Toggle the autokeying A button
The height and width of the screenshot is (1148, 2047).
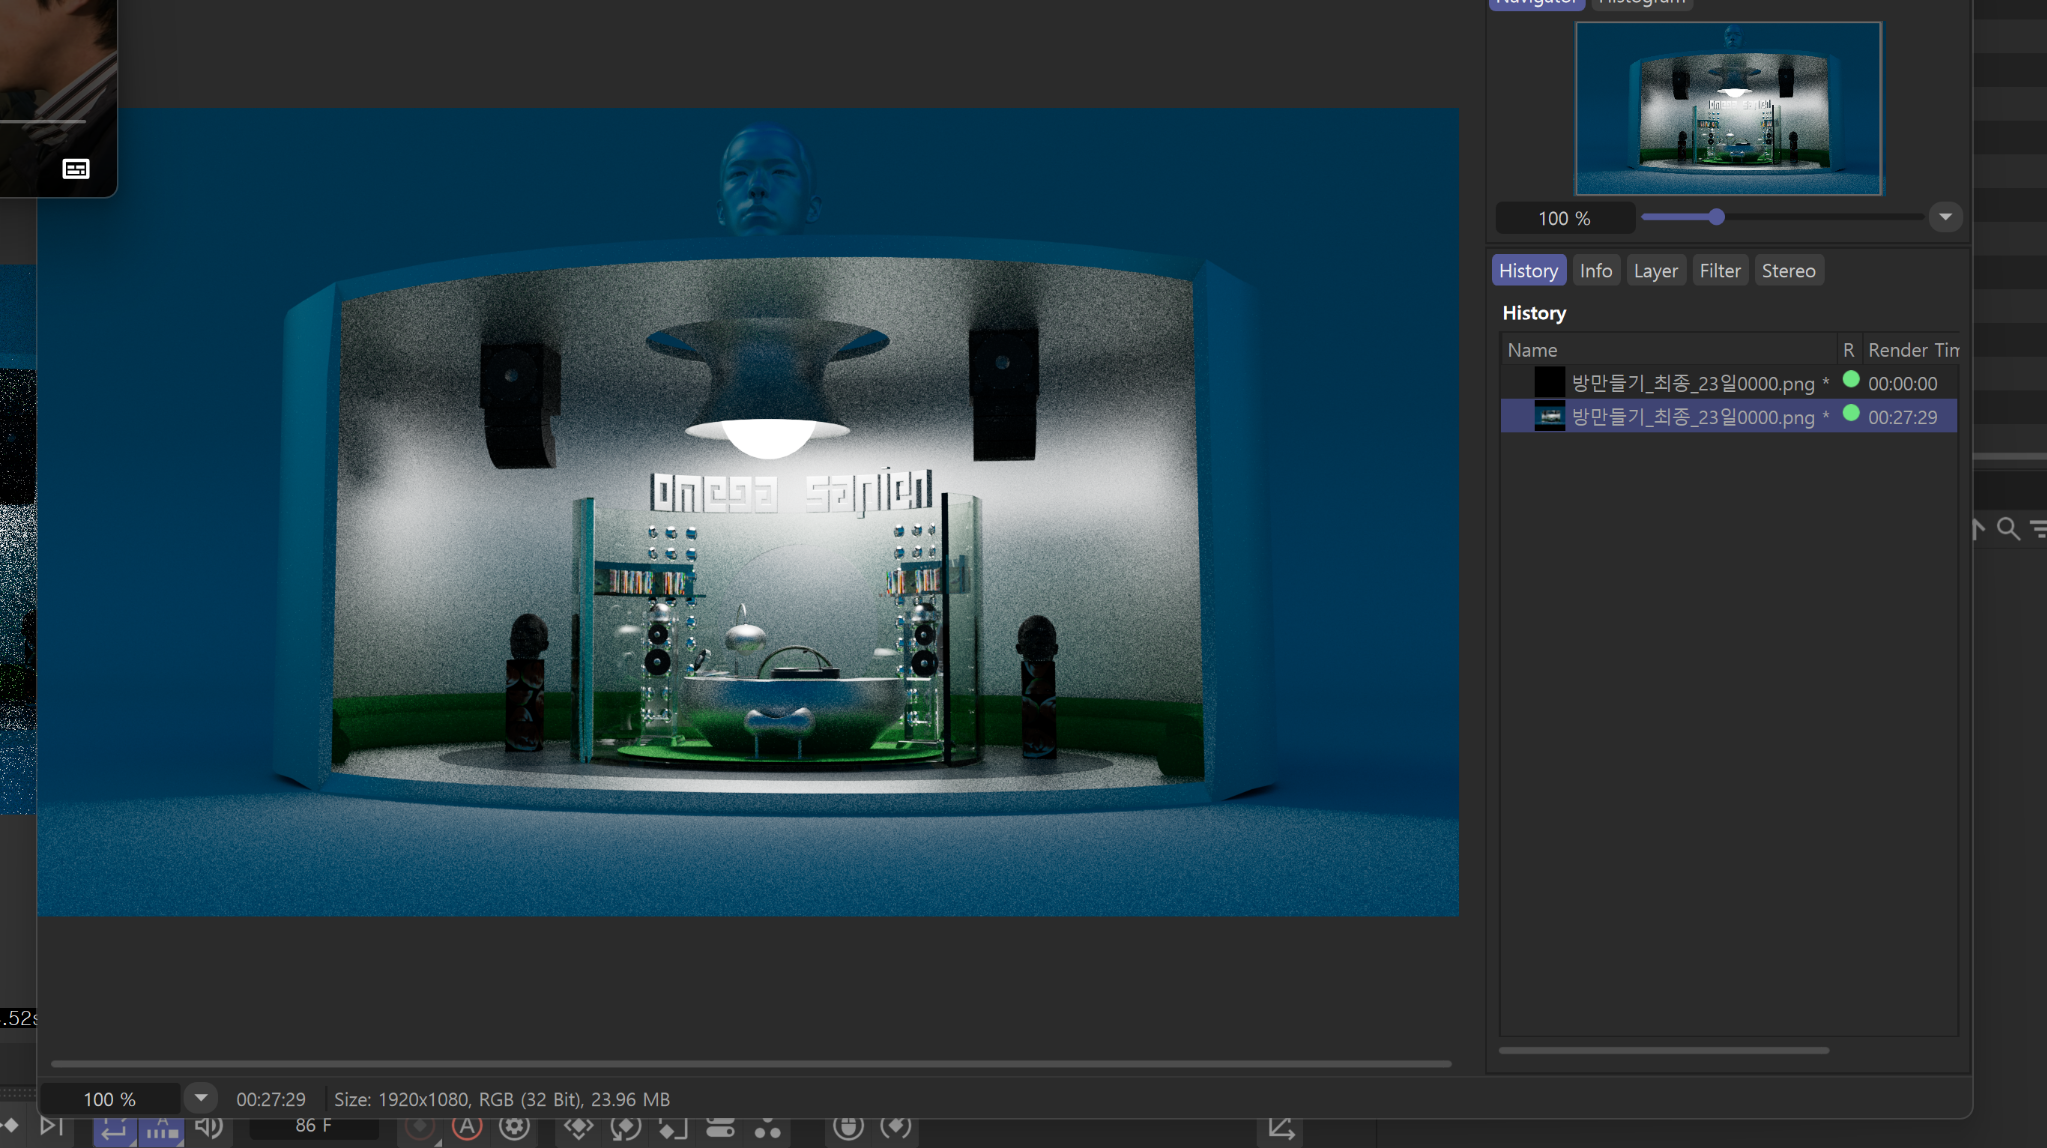[467, 1127]
